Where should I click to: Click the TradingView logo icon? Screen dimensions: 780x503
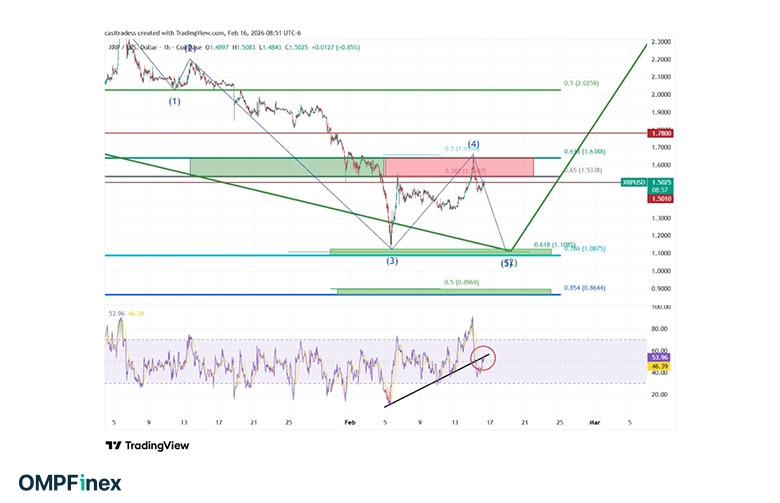point(113,445)
